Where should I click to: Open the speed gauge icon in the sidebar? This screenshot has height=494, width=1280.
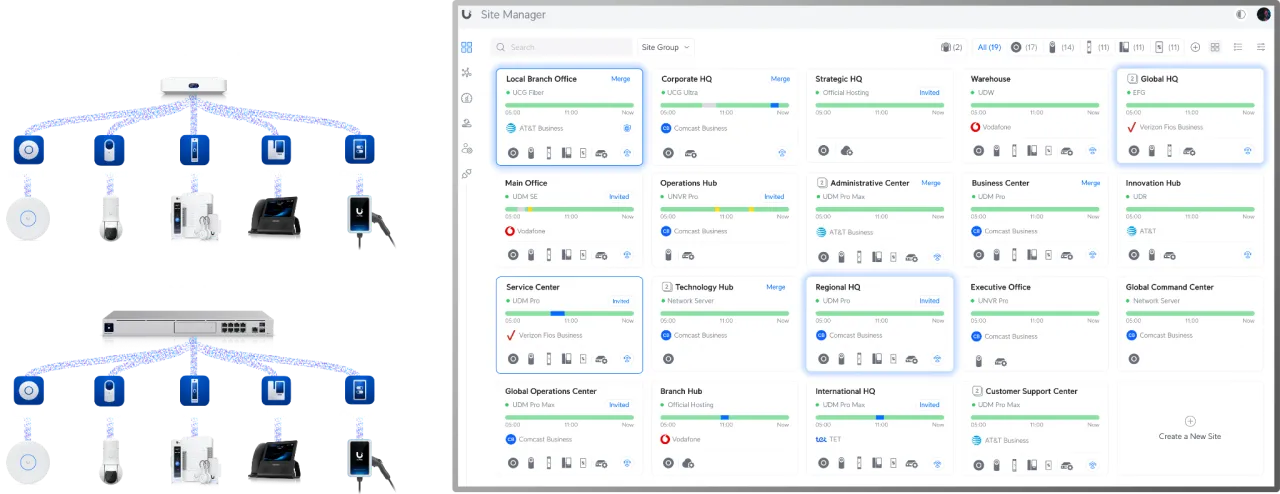(467, 98)
